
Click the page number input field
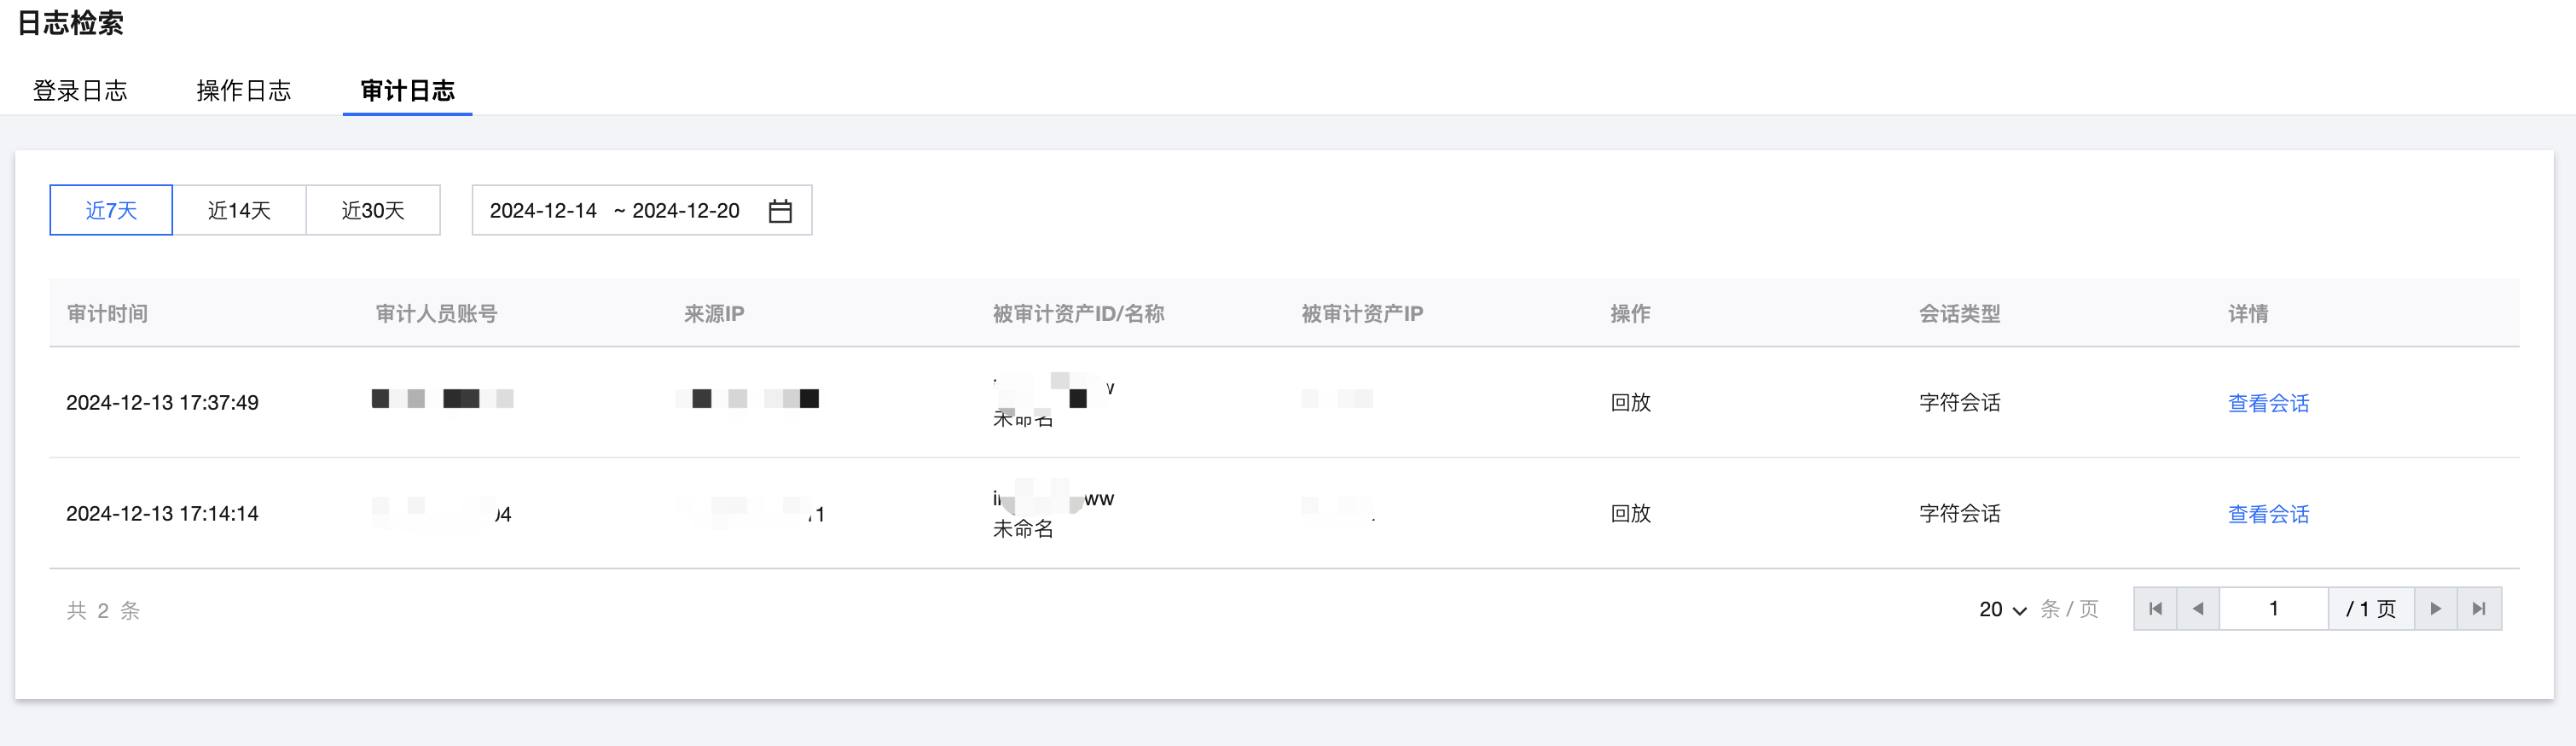pos(2273,609)
